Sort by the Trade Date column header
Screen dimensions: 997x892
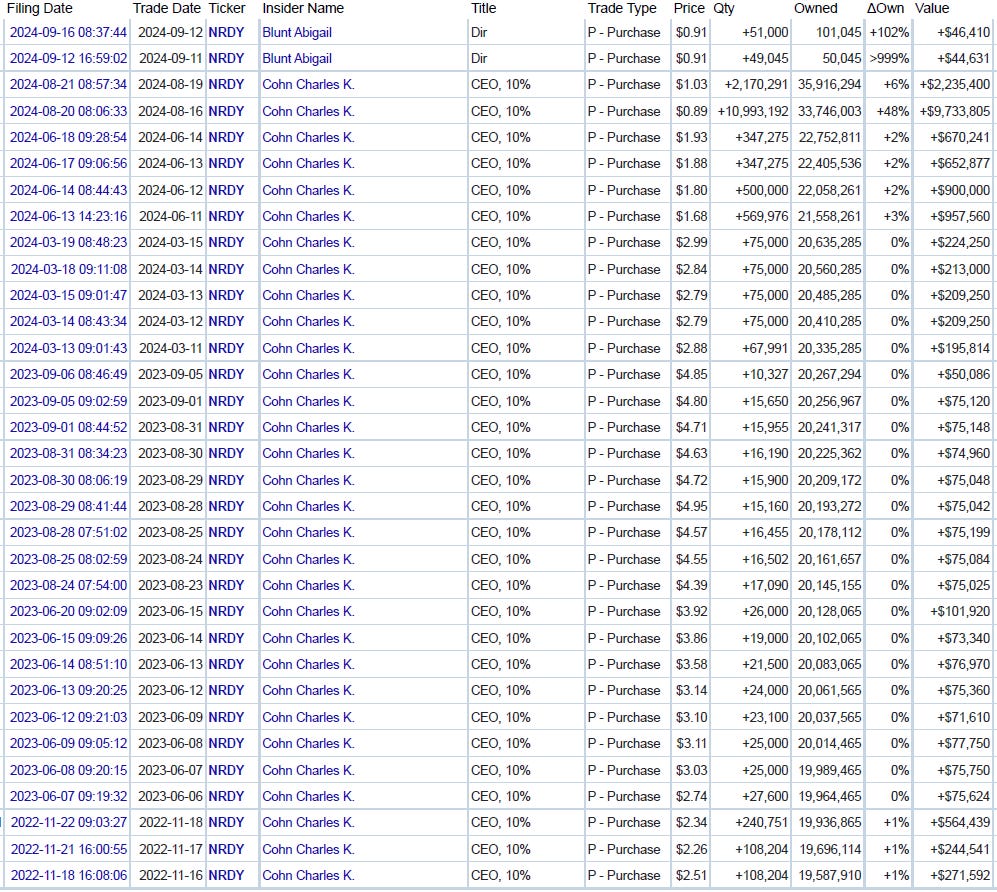click(167, 8)
